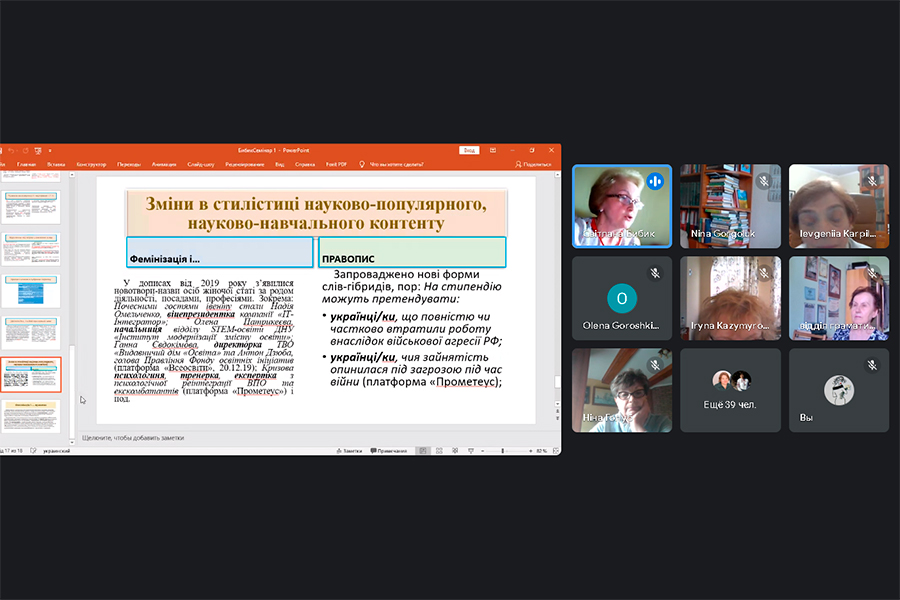Select Olena Goroshki... participant tile

click(622, 298)
